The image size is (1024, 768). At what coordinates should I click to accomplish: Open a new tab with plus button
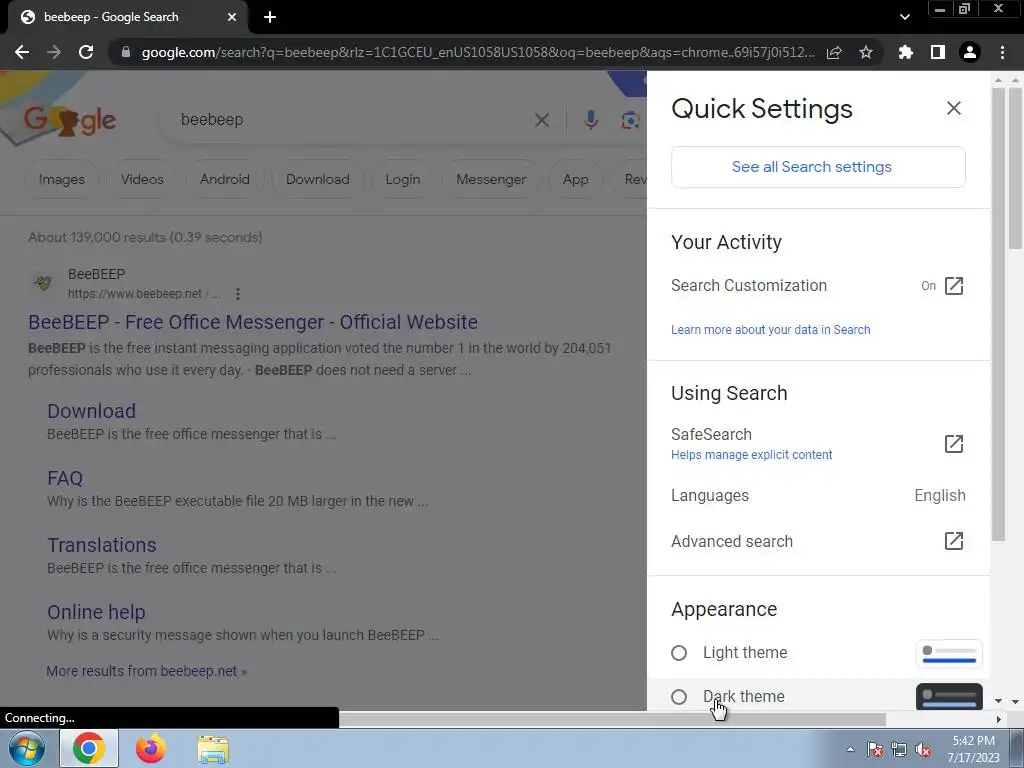tap(270, 17)
